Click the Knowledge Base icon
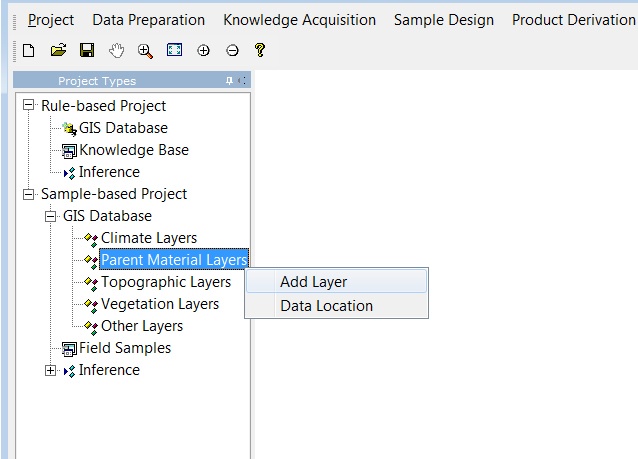 pyautogui.click(x=69, y=151)
